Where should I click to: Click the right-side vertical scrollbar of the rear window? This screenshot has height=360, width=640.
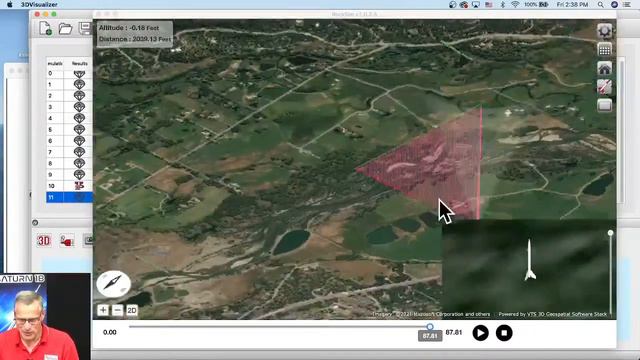pos(622,131)
